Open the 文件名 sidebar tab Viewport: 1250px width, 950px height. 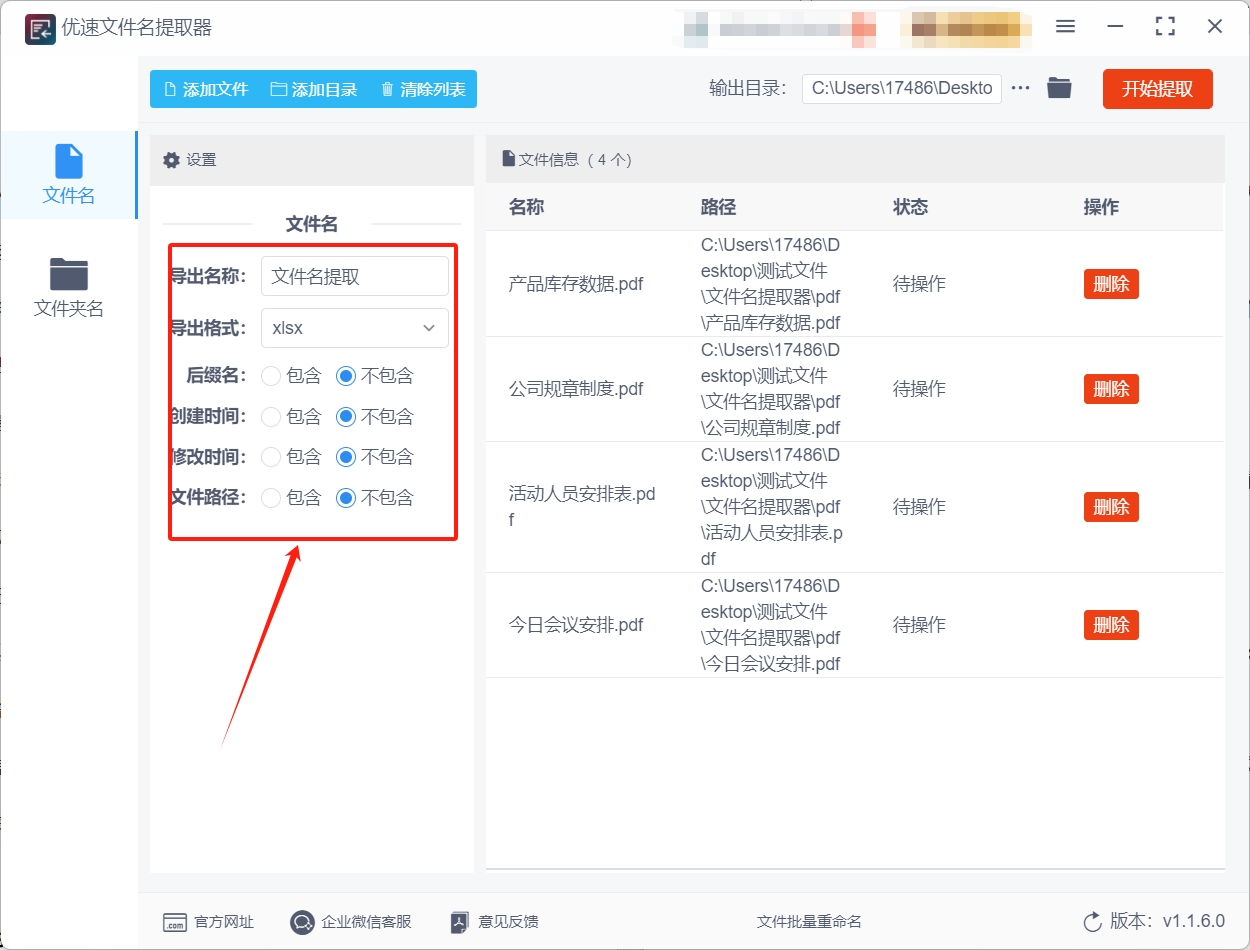(68, 175)
